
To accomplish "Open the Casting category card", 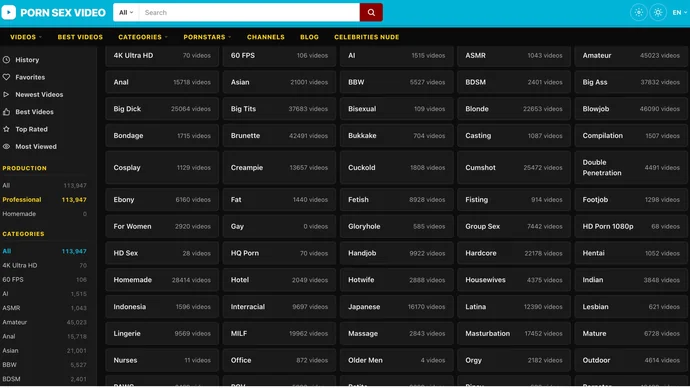I will 514,135.
